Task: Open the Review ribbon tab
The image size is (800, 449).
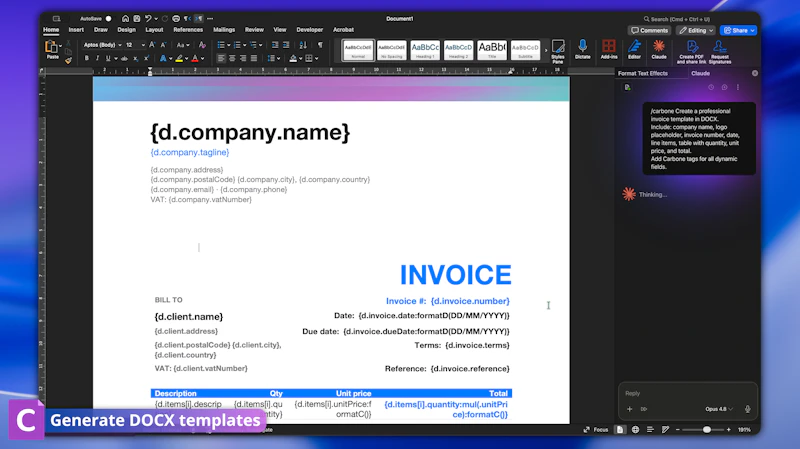Action: (254, 30)
